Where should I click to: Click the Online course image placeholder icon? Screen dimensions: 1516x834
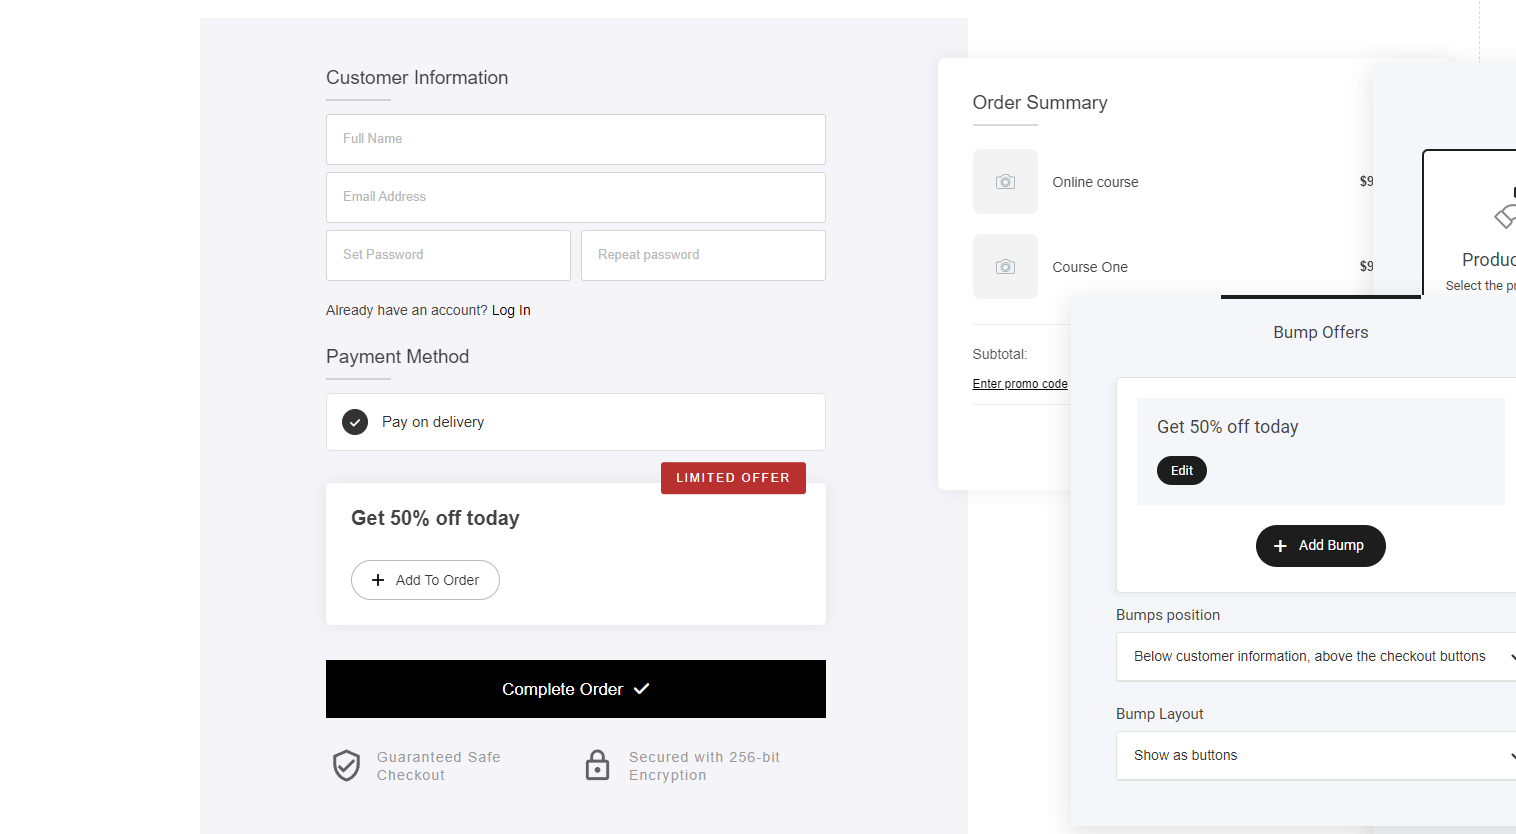coord(1005,182)
